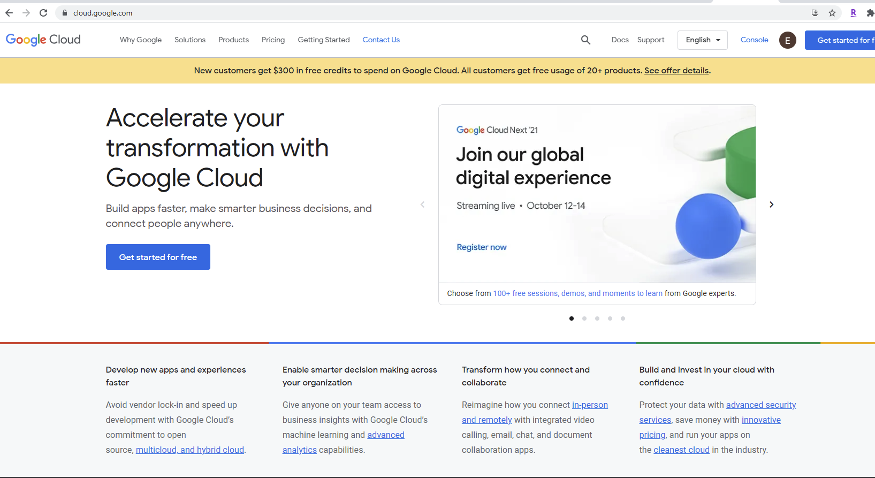Show previous carousel slide with left chevron

pyautogui.click(x=422, y=205)
